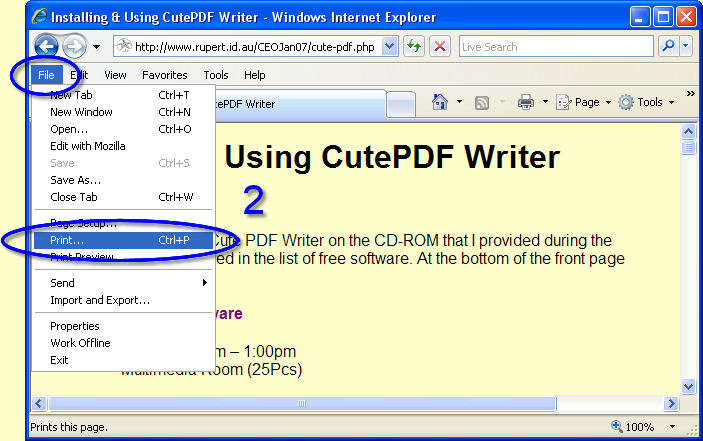Minimize the Internet Explorer window
703x441 pixels.
point(640,17)
